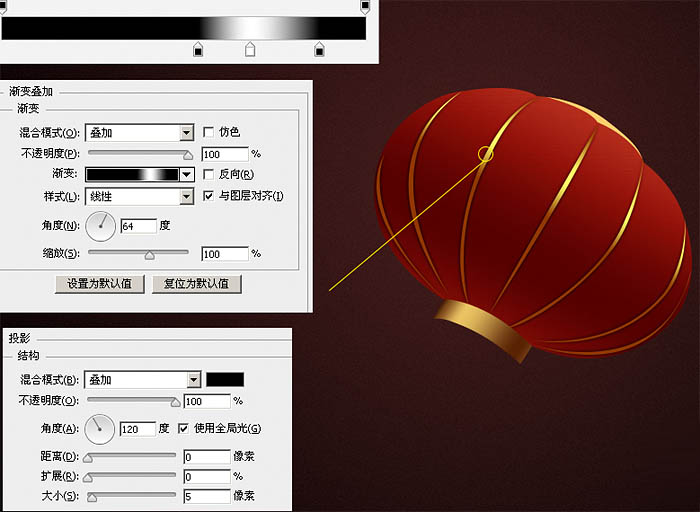This screenshot has width=700, height=512.
Task: Click the angle field showing 120
Action: point(138,429)
